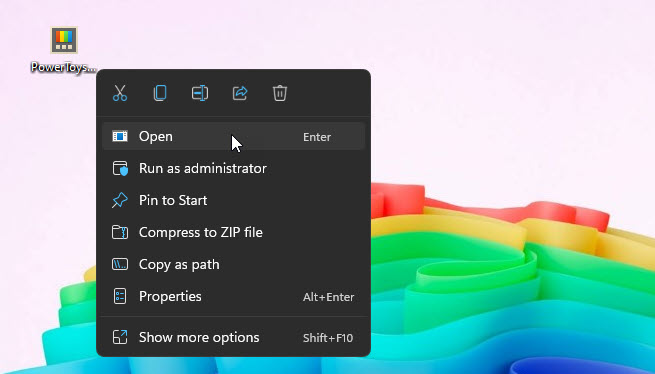The image size is (655, 374).
Task: Select the PowerToys desktop shortcut icon
Action: 64,40
